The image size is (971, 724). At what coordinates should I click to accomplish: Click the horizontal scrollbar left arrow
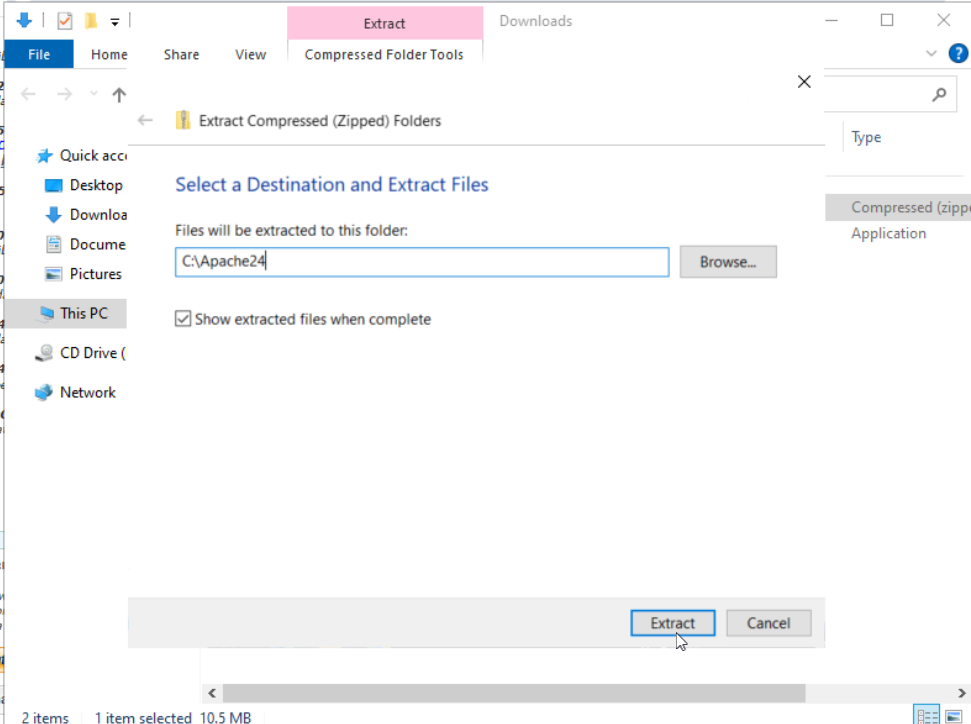click(x=212, y=693)
